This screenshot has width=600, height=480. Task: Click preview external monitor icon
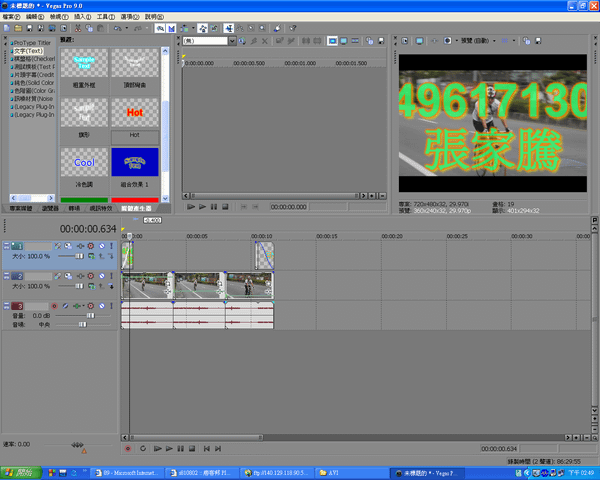[x=419, y=41]
